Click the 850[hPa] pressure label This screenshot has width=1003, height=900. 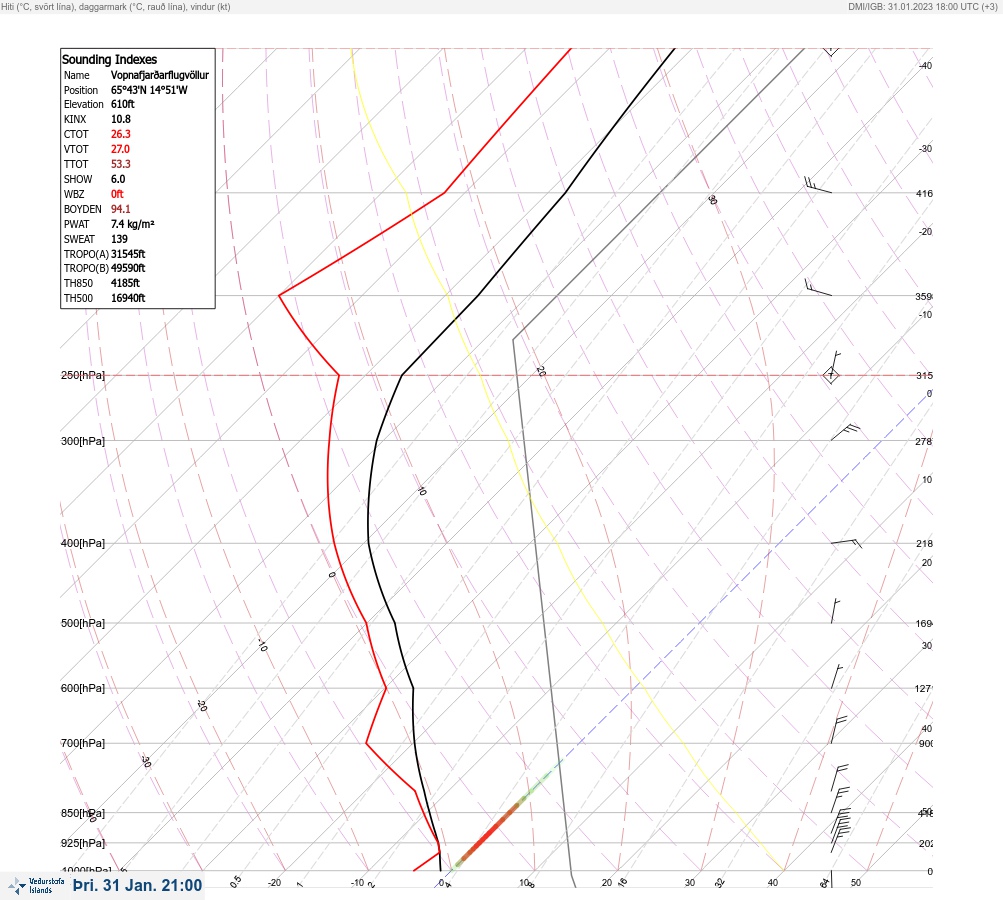[83, 813]
